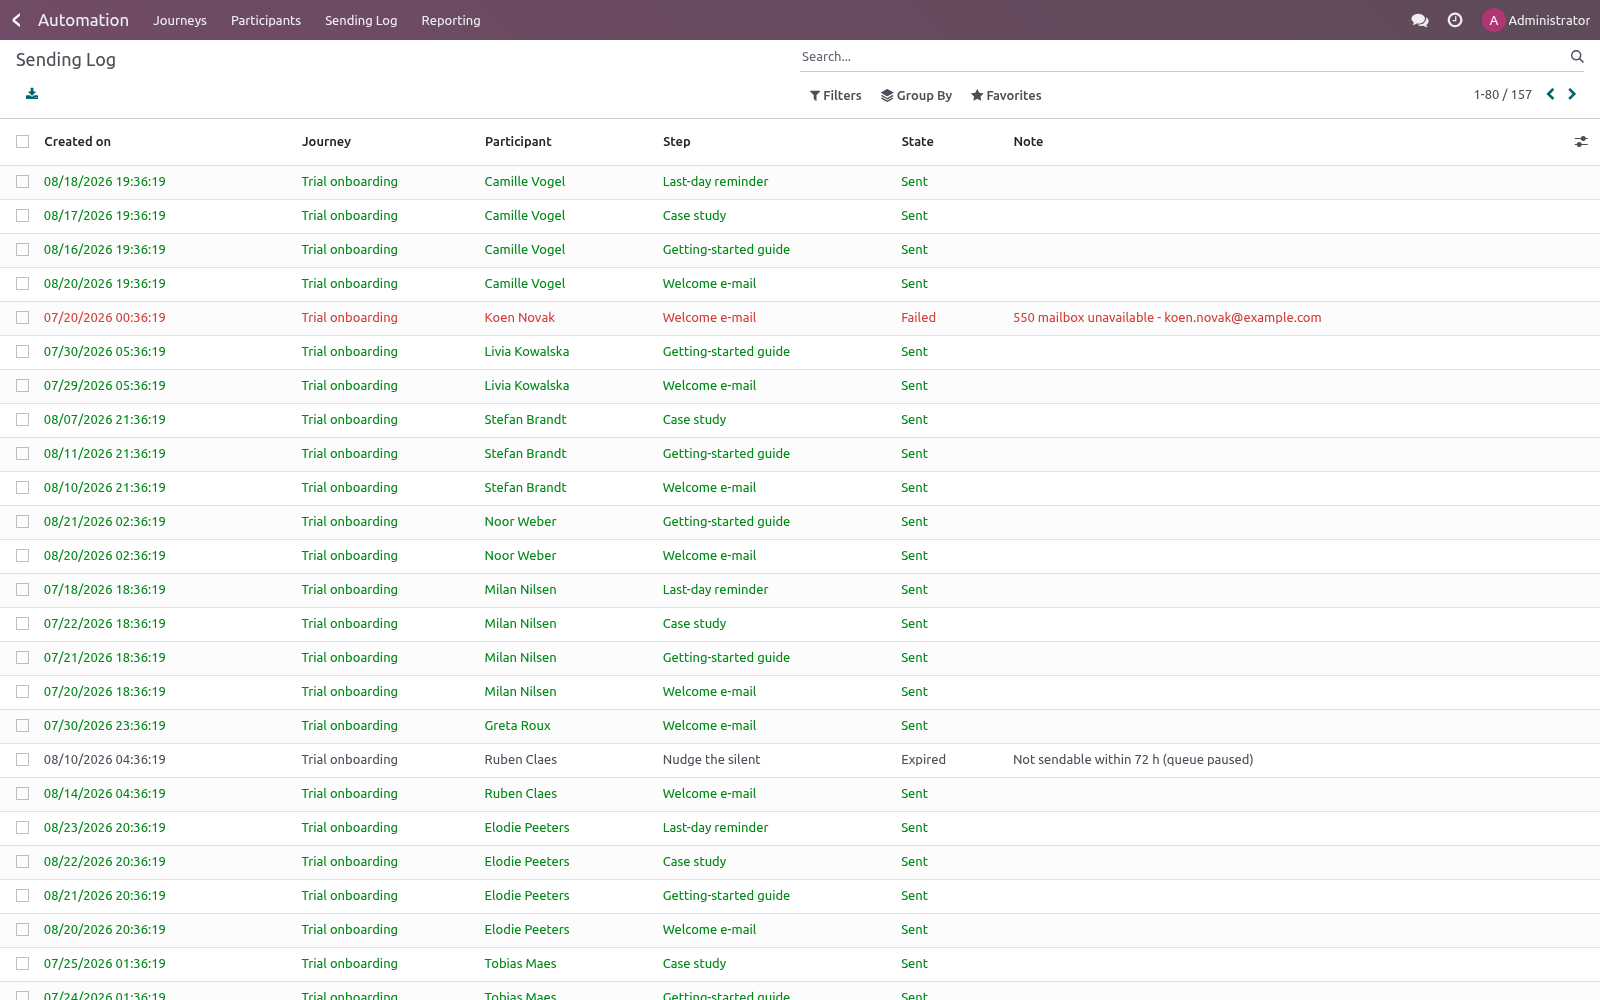
Task: Sort by the Note column header
Action: pyautogui.click(x=1028, y=142)
